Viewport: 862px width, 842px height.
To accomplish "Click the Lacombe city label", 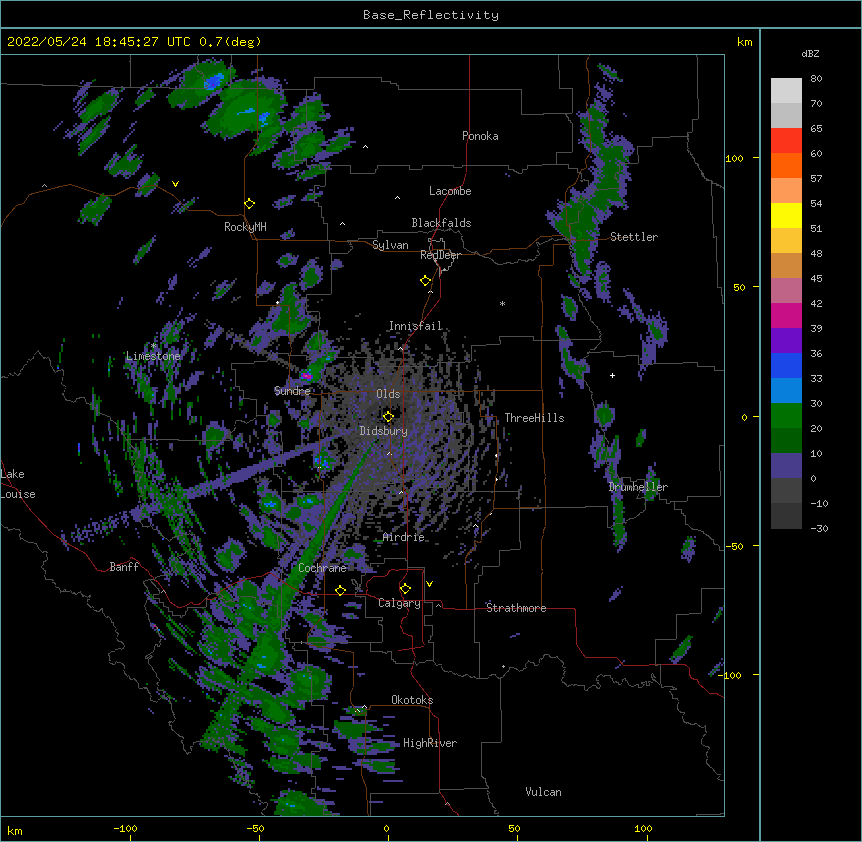I will tap(450, 191).
